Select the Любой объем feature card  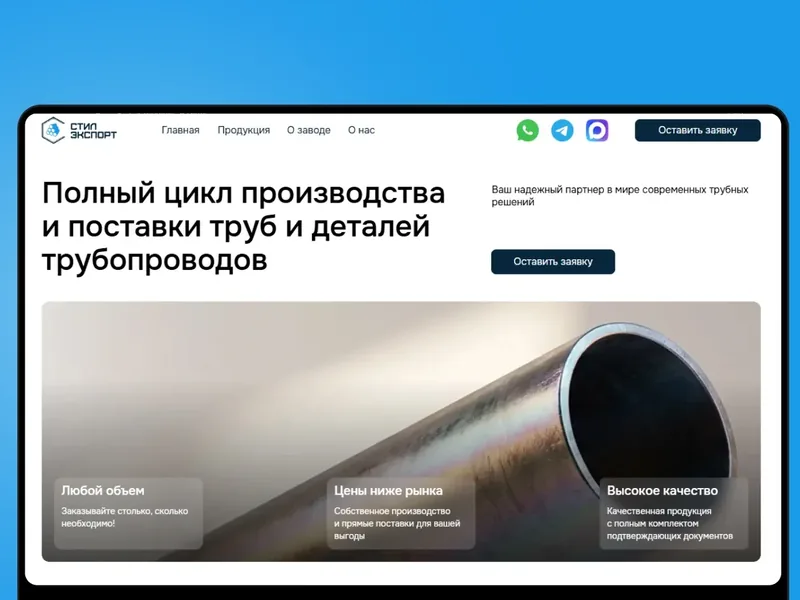click(x=129, y=513)
